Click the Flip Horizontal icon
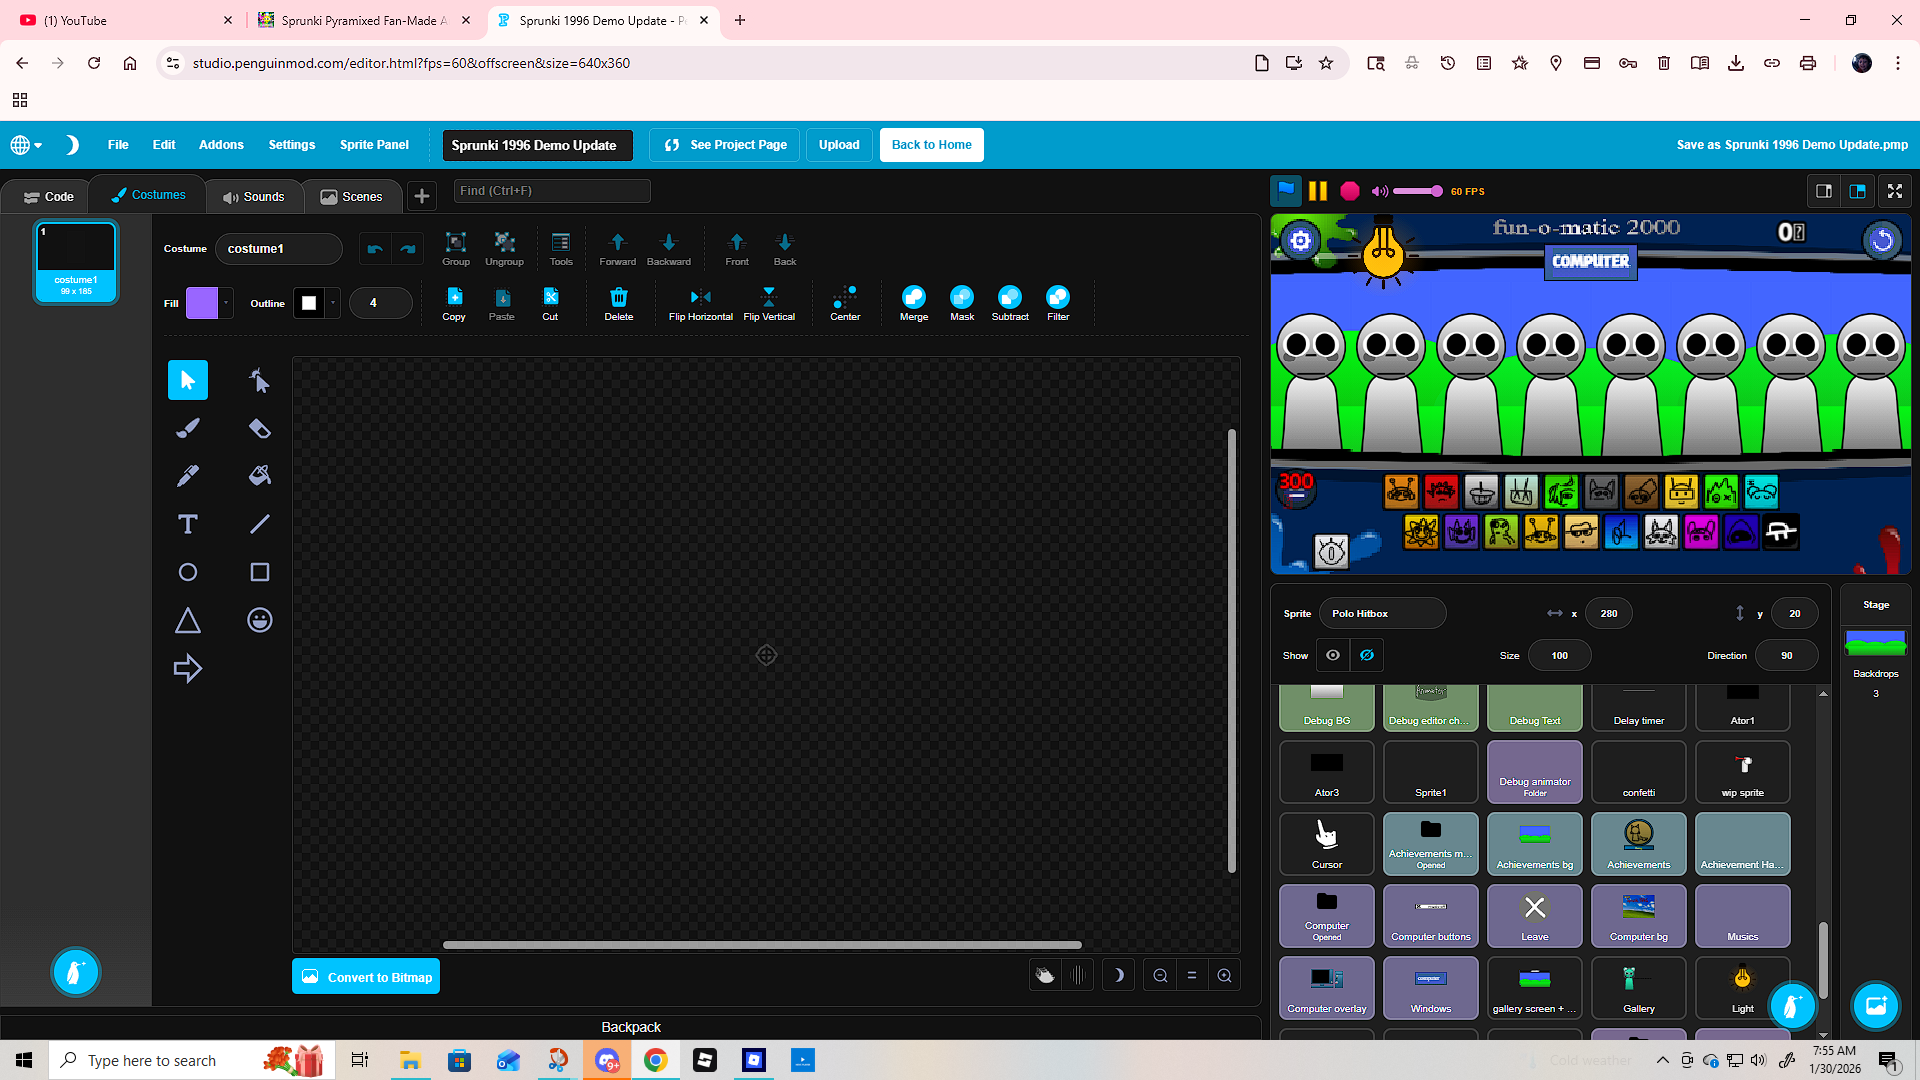 700,297
